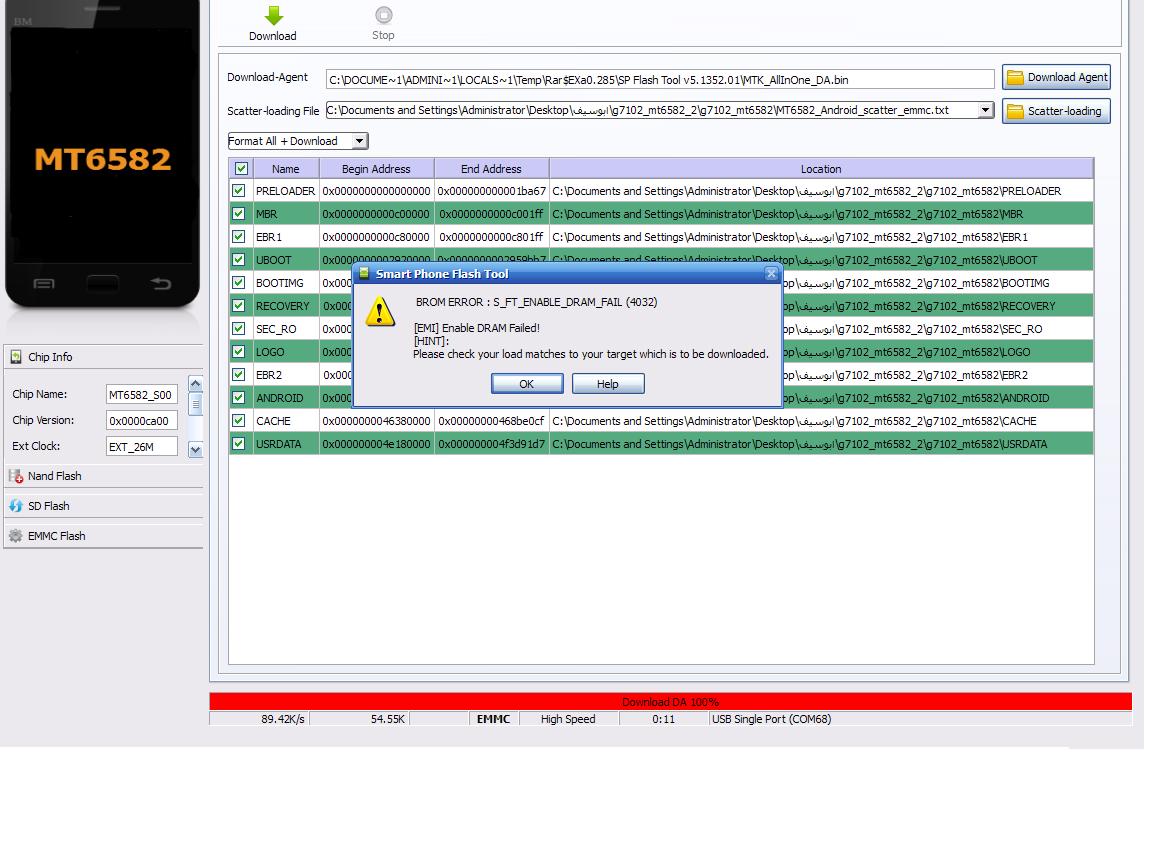Click the Chip Name field MT6582_S00
This screenshot has width=1152, height=864.
tap(142, 395)
